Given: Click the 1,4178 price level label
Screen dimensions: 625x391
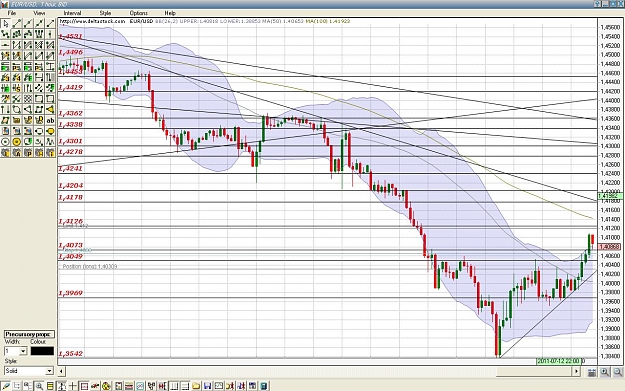Looking at the screenshot, I should (x=71, y=197).
